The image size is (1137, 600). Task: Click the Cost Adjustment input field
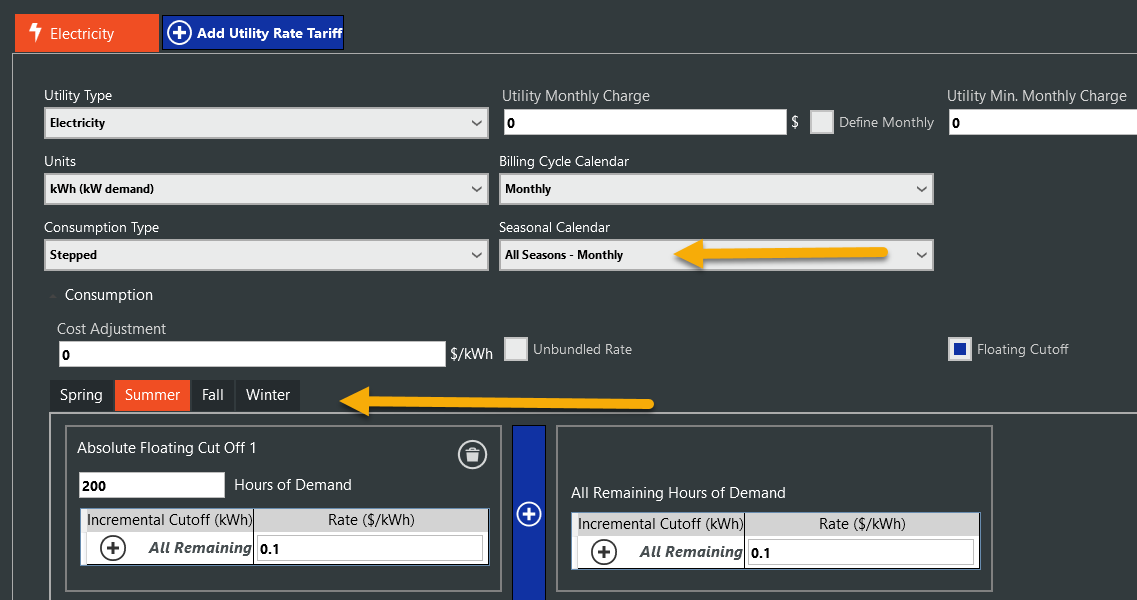(x=251, y=355)
